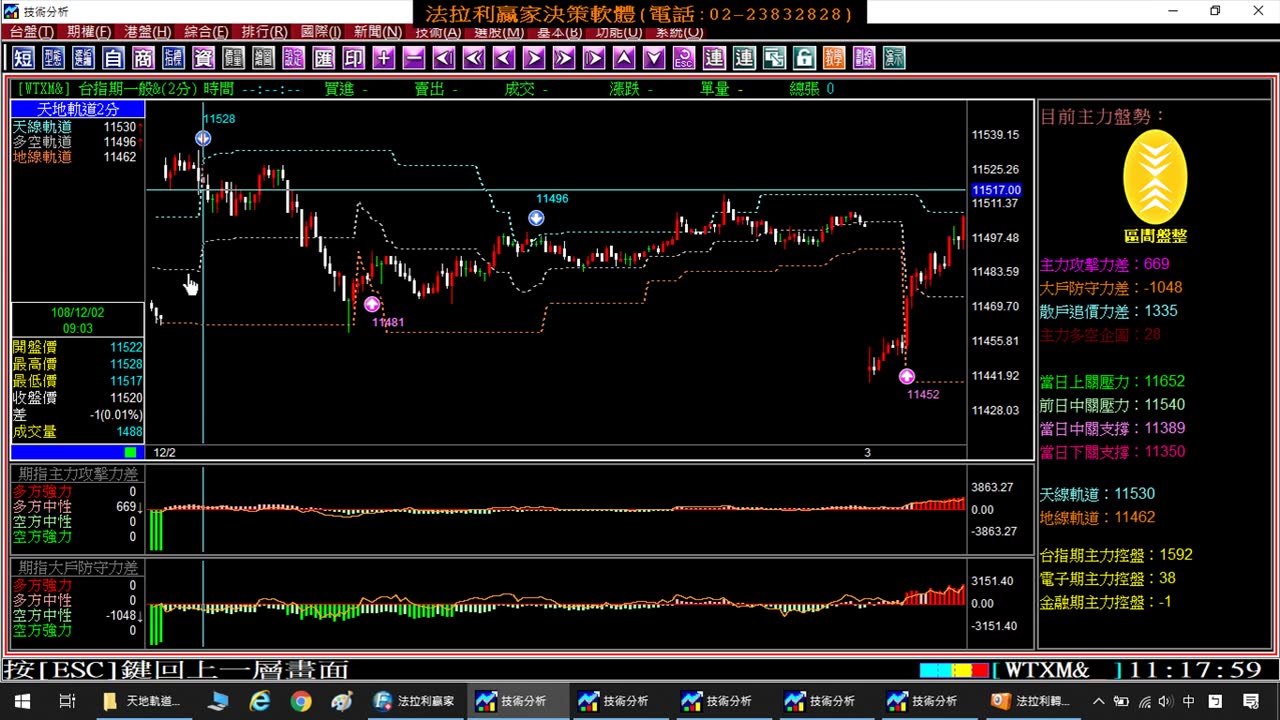Screen dimensions: 1280x720
Task: Click the ESC toolbar icon
Action: pos(684,58)
